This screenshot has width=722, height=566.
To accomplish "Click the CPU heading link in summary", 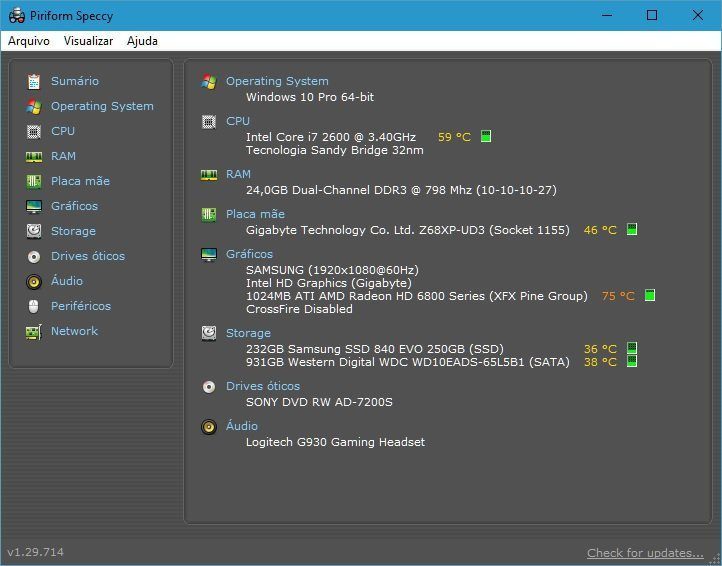I will (238, 121).
